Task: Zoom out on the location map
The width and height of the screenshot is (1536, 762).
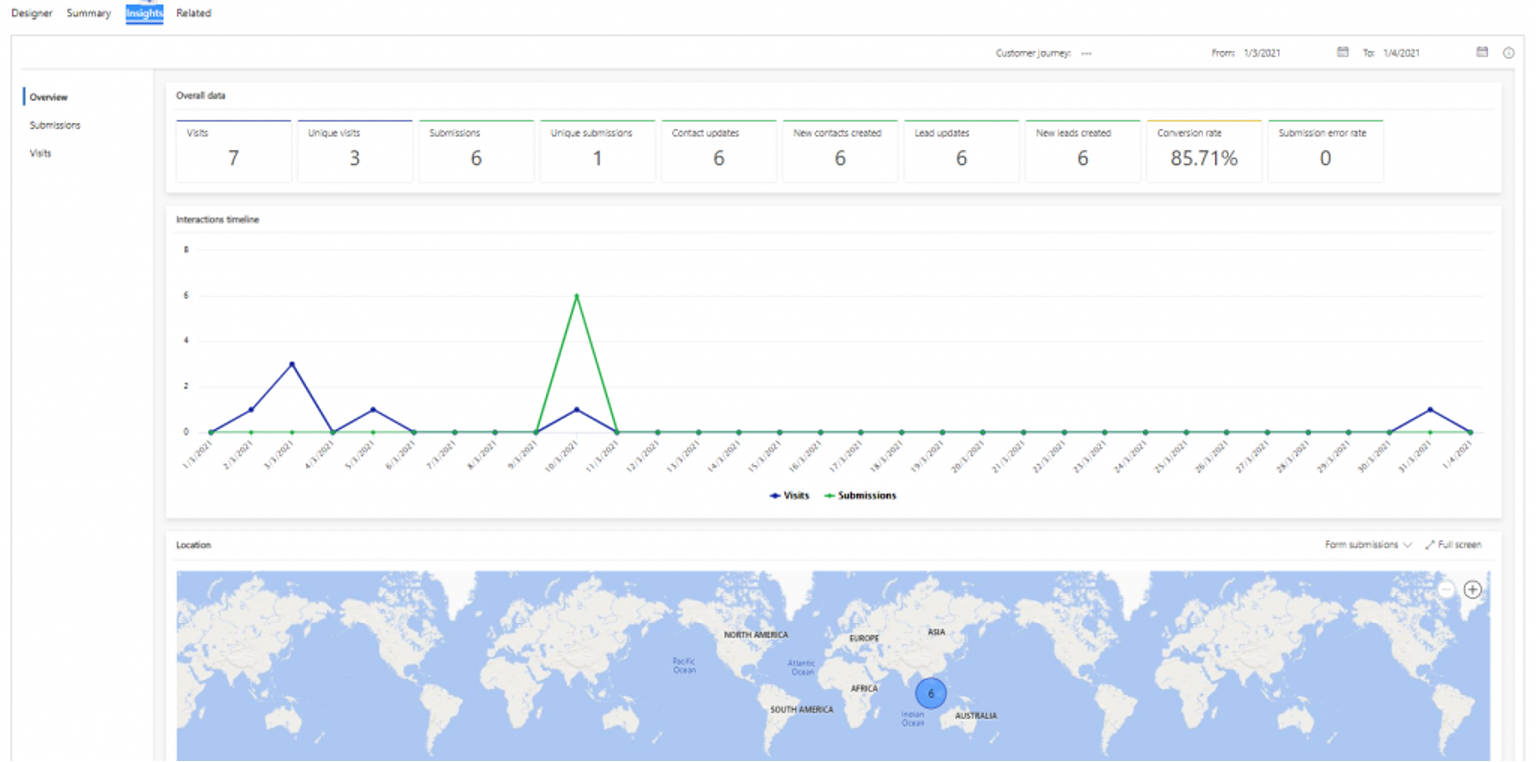Action: 1446,590
